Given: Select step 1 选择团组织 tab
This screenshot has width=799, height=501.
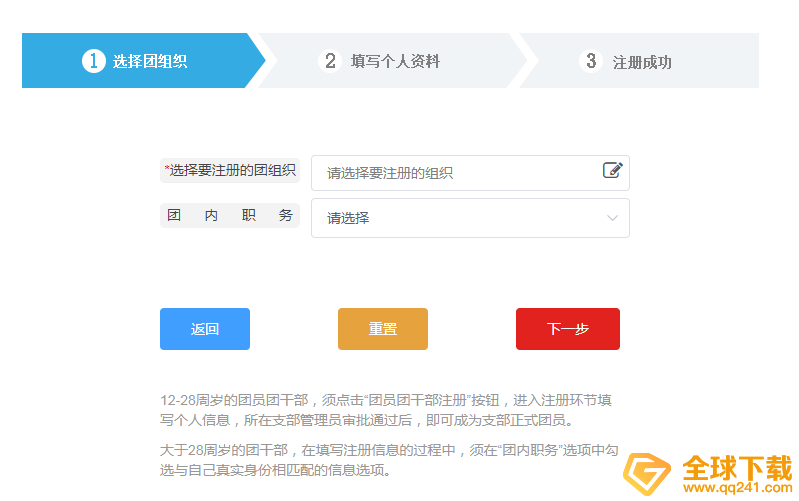Looking at the screenshot, I should 144,61.
